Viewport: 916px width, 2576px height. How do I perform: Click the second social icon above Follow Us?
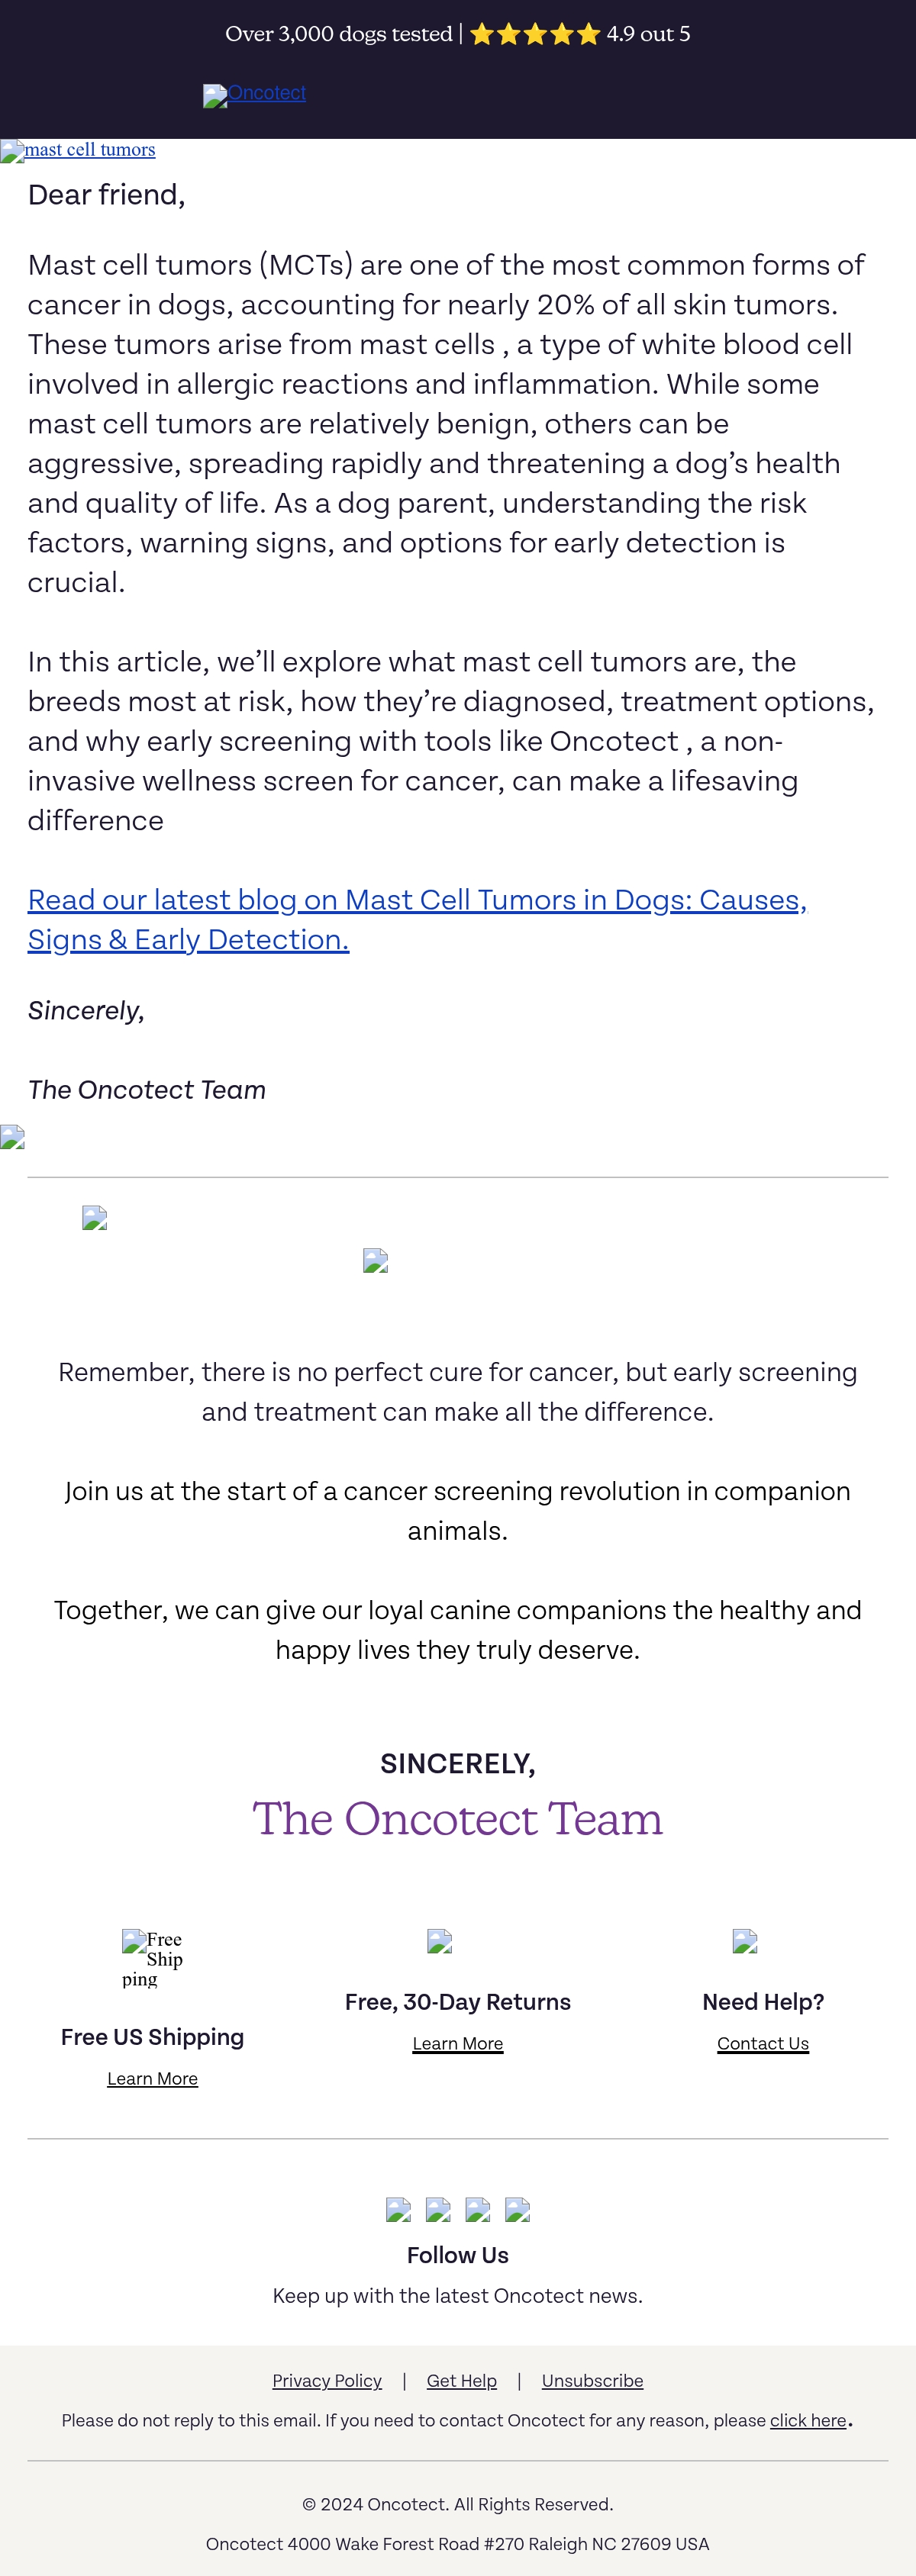pos(438,2209)
